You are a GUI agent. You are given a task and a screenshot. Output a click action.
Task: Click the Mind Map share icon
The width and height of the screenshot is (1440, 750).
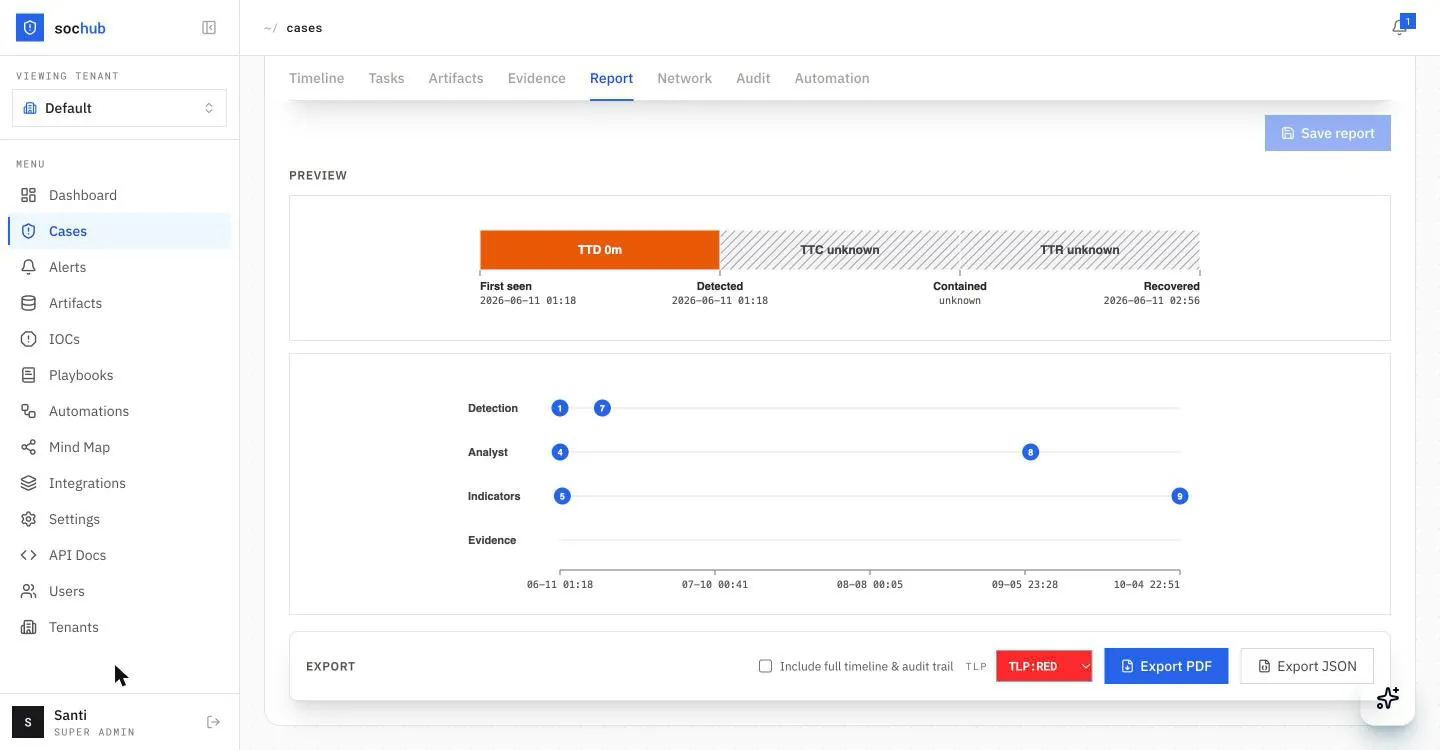point(29,447)
